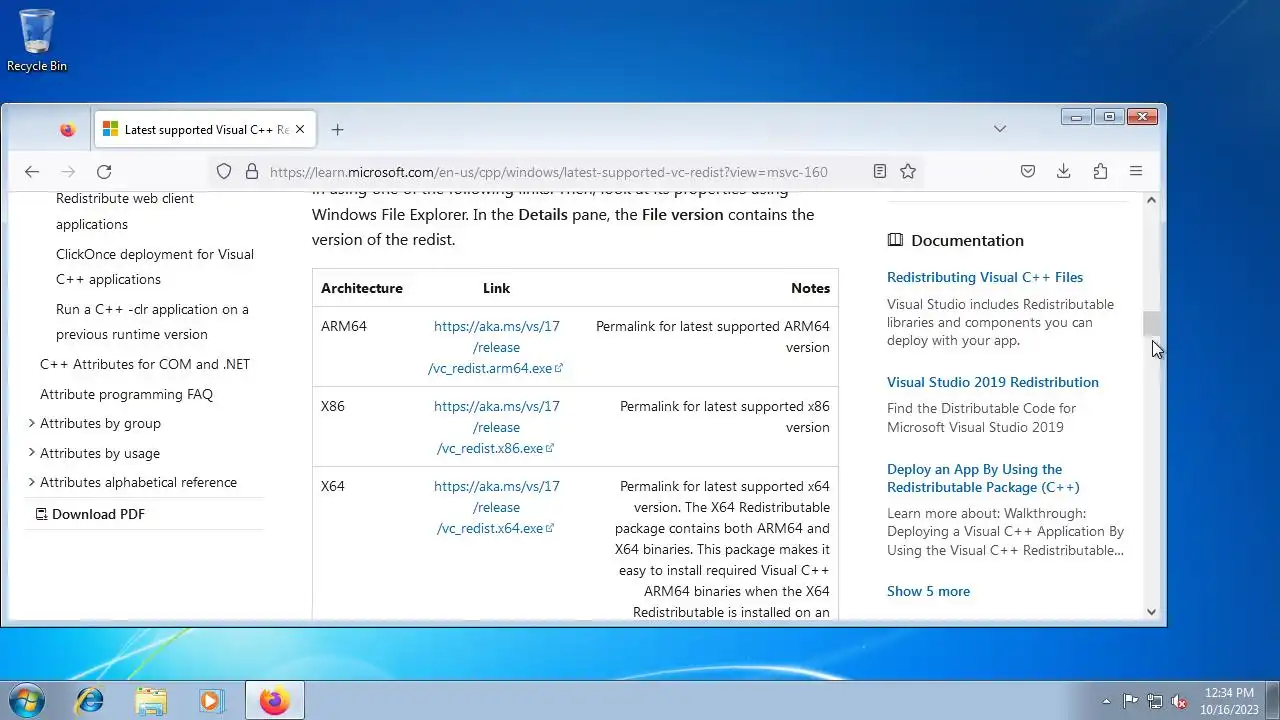Open the List all tabs dropdown

[x=999, y=129]
